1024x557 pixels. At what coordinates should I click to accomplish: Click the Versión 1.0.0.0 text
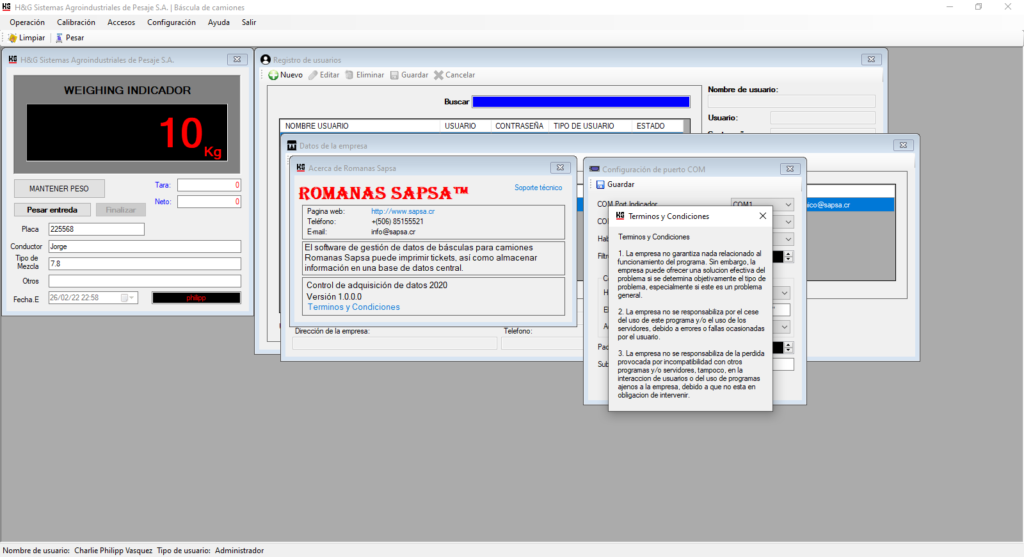tap(334, 296)
